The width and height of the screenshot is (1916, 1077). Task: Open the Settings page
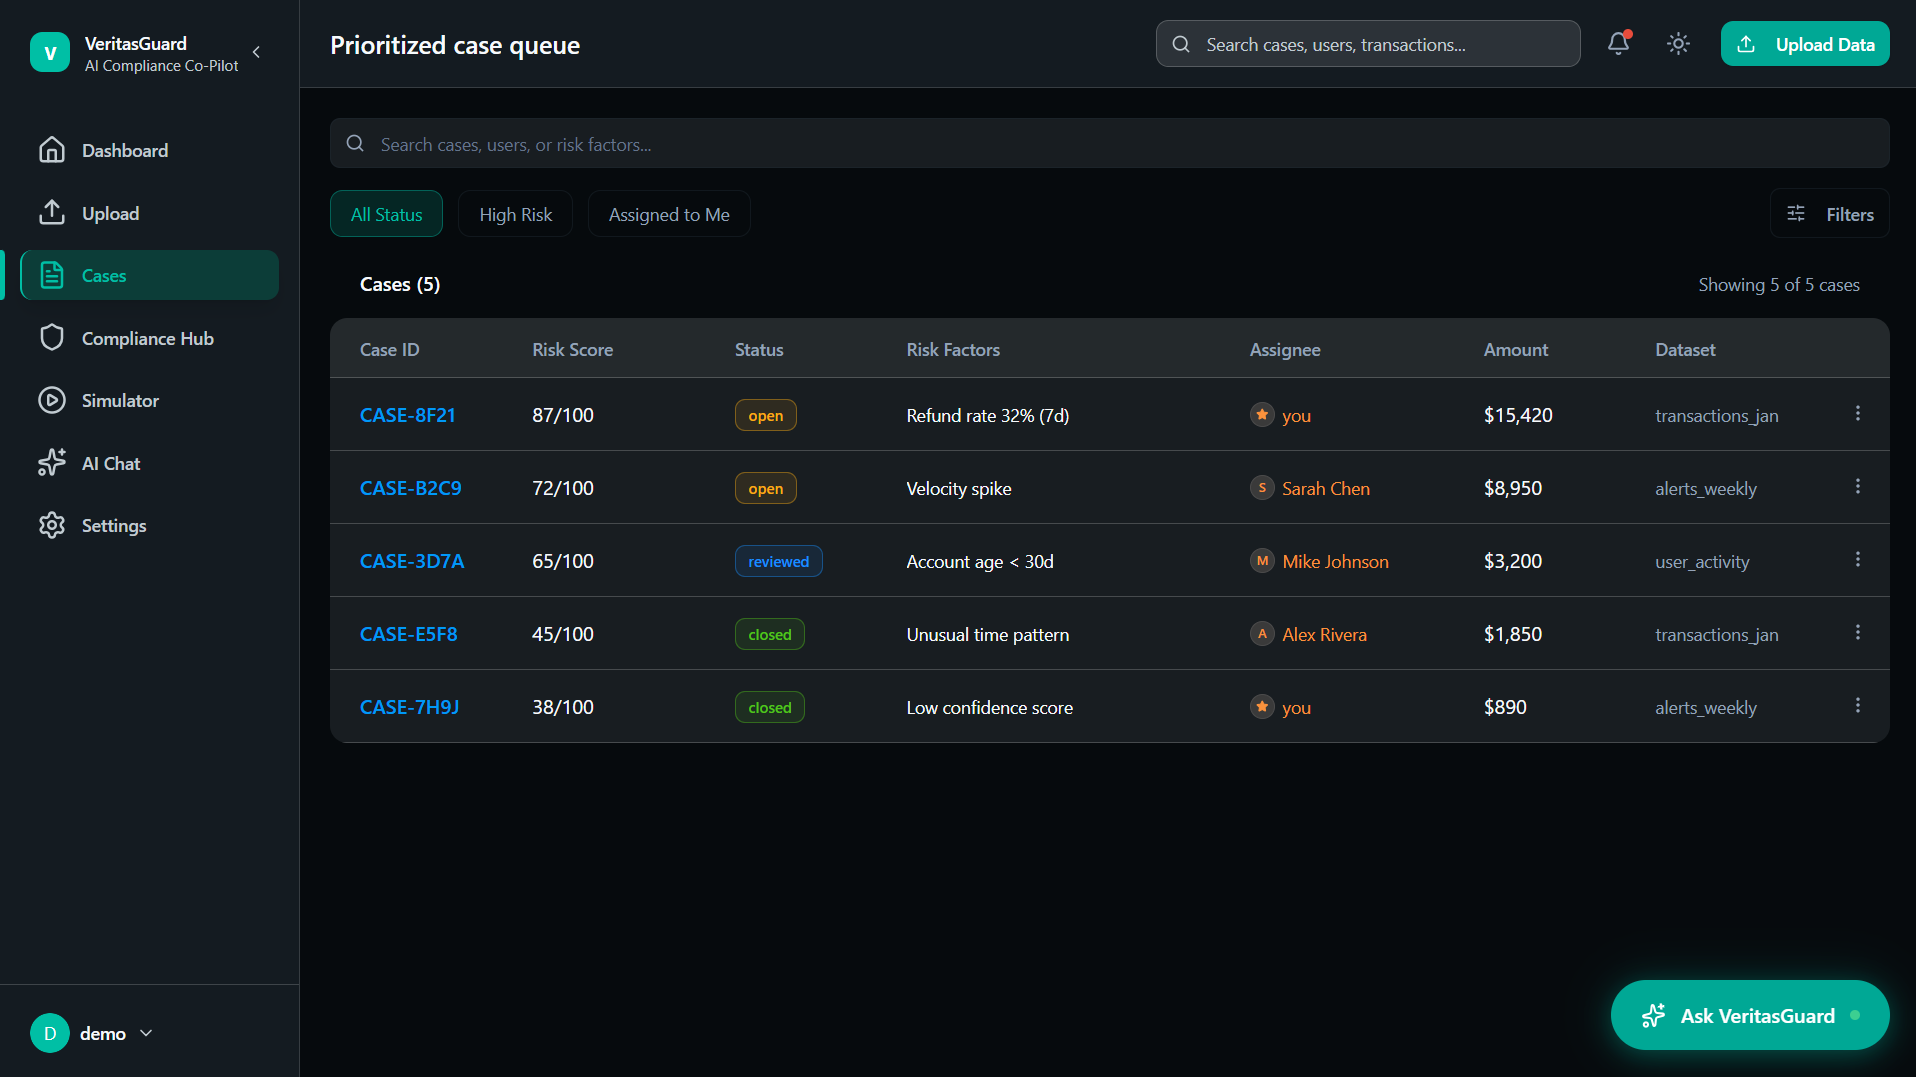click(x=149, y=525)
